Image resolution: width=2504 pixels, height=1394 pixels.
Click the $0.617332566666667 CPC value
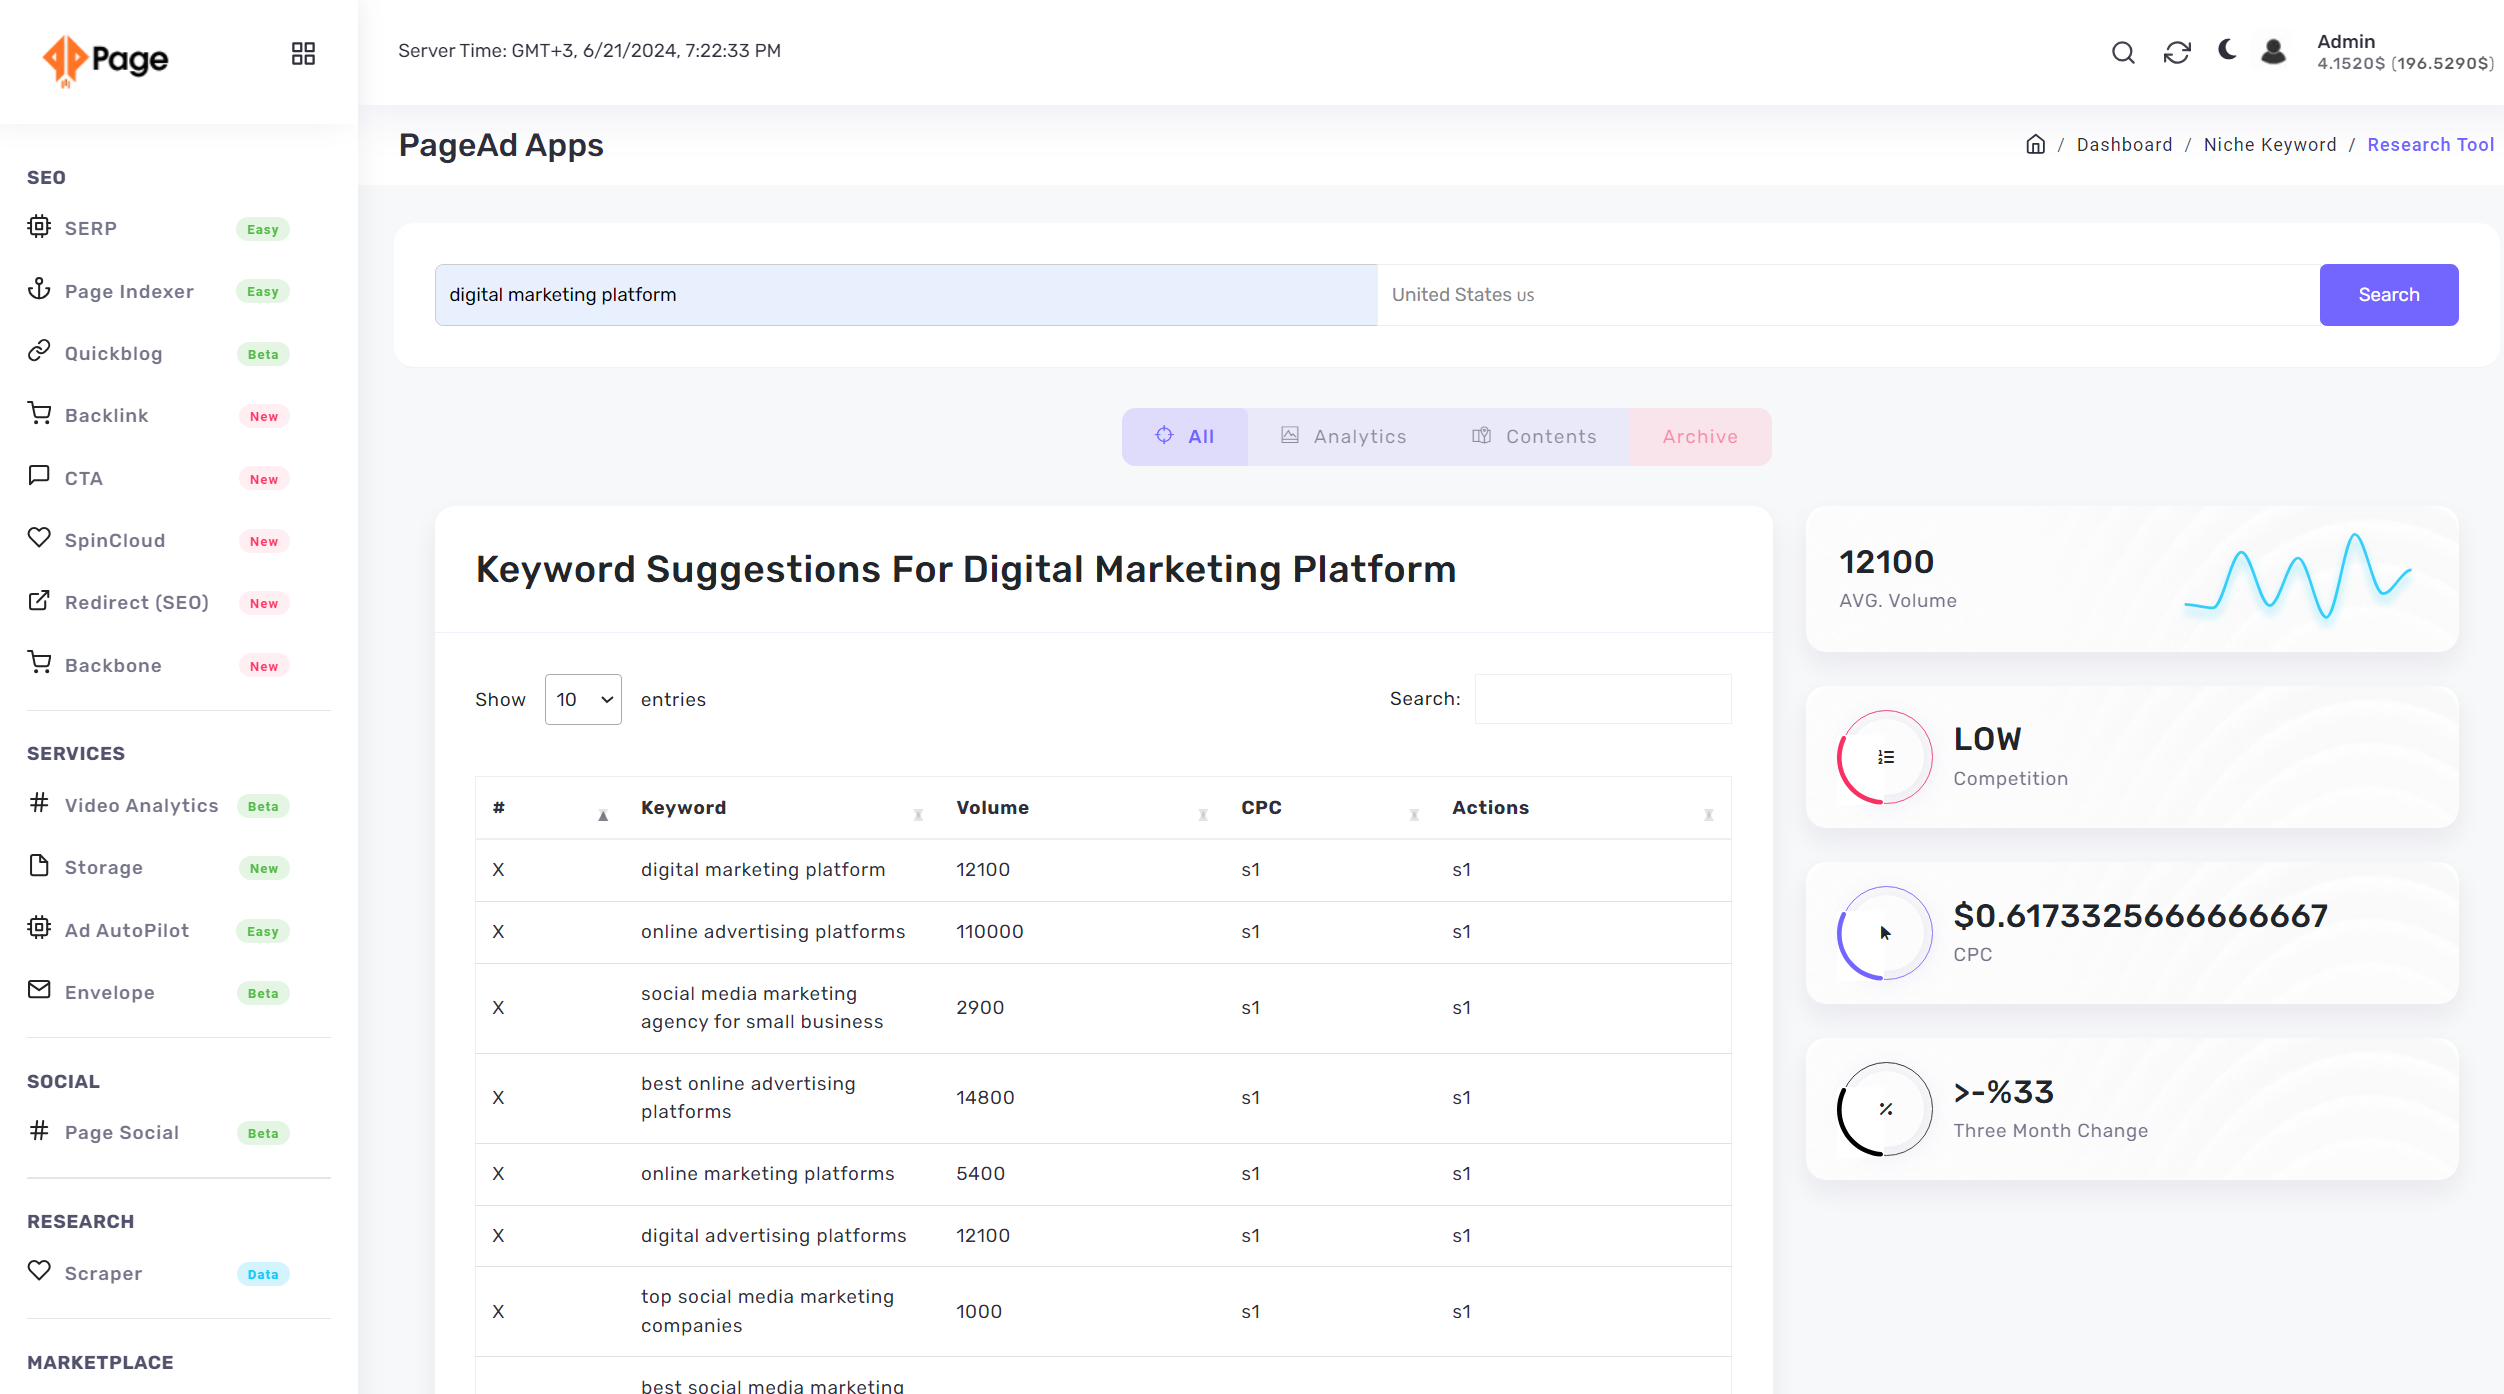(2141, 916)
